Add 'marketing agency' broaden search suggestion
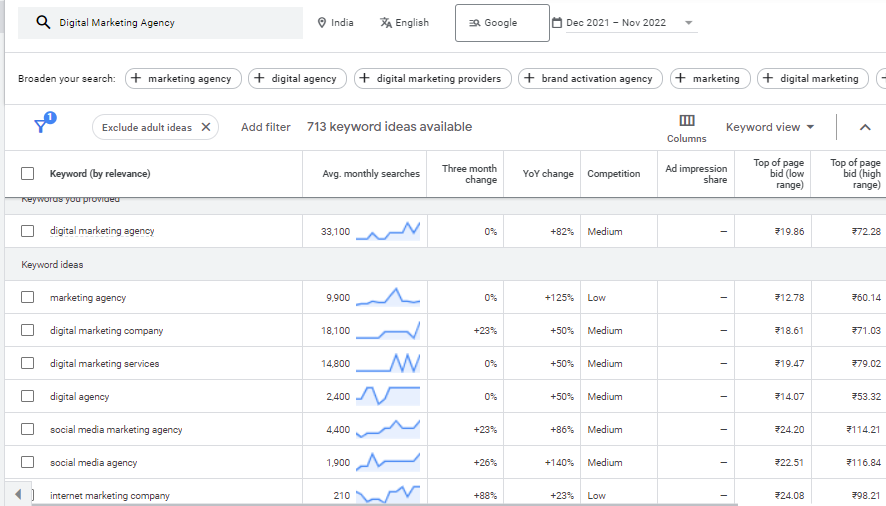The width and height of the screenshot is (886, 506). (180, 78)
